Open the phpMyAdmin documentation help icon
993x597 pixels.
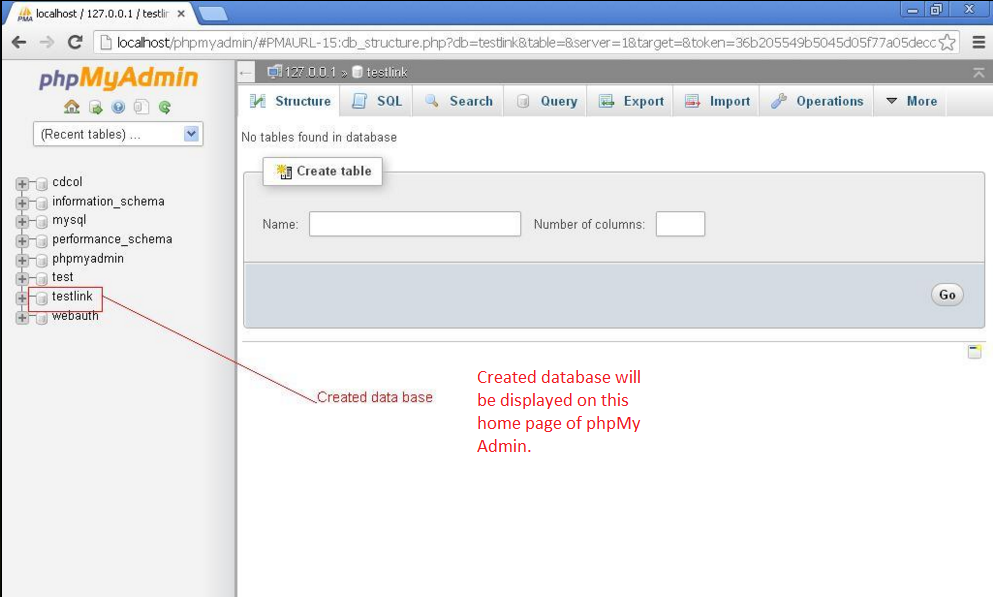pos(118,107)
